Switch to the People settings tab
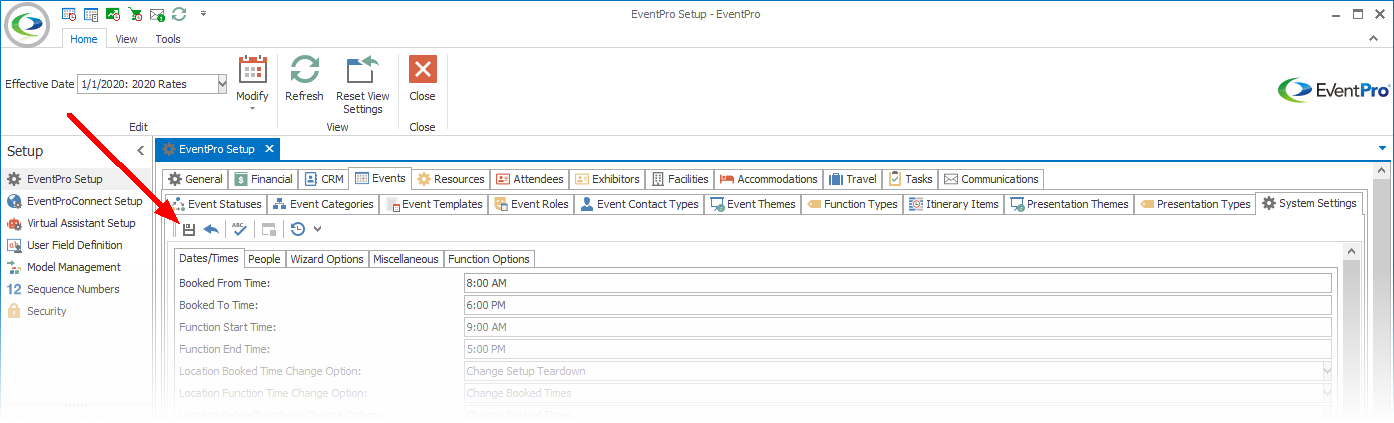The height and width of the screenshot is (423, 1394). tap(264, 259)
